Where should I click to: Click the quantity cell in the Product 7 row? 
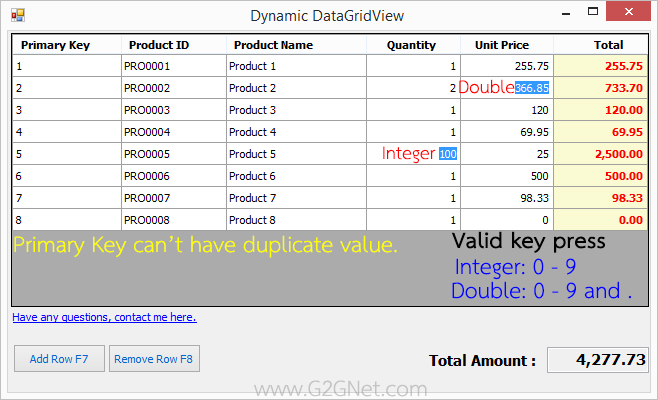click(413, 198)
